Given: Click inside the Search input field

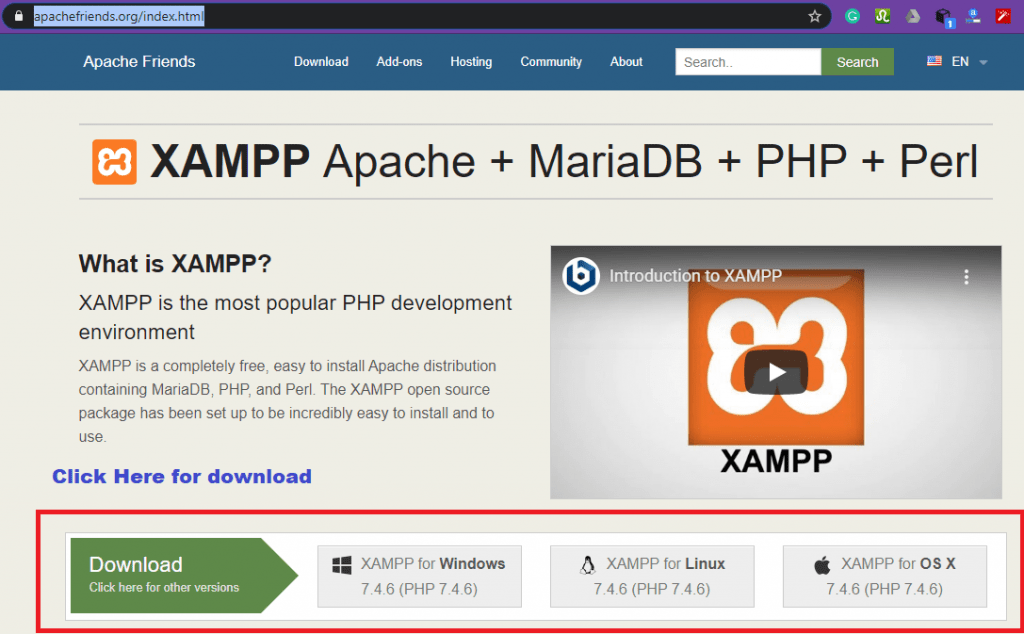Looking at the screenshot, I should click(x=747, y=61).
